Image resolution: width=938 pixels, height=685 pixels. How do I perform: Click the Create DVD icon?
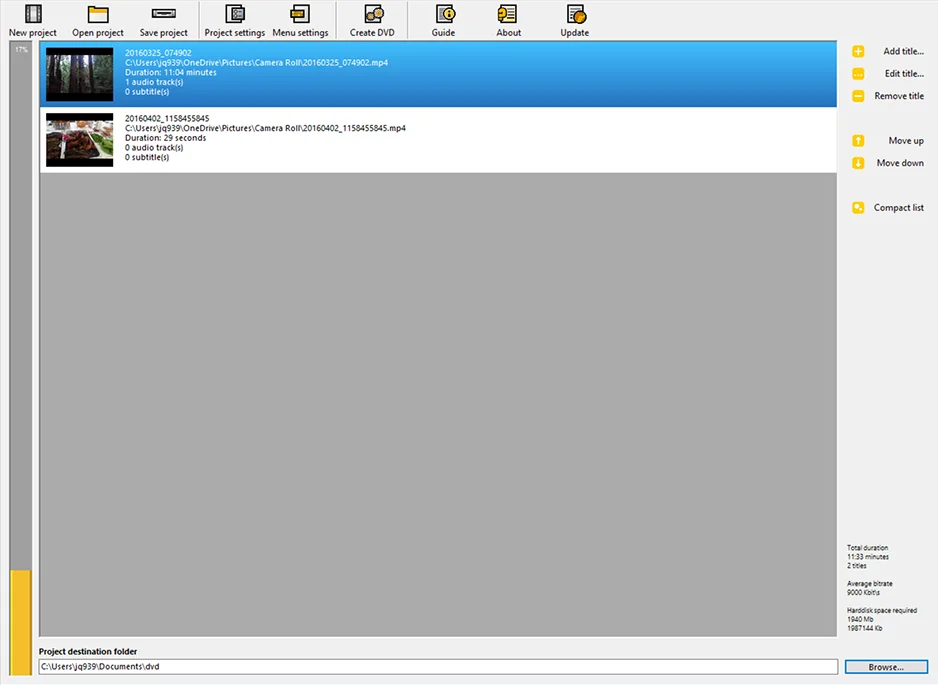tap(373, 14)
